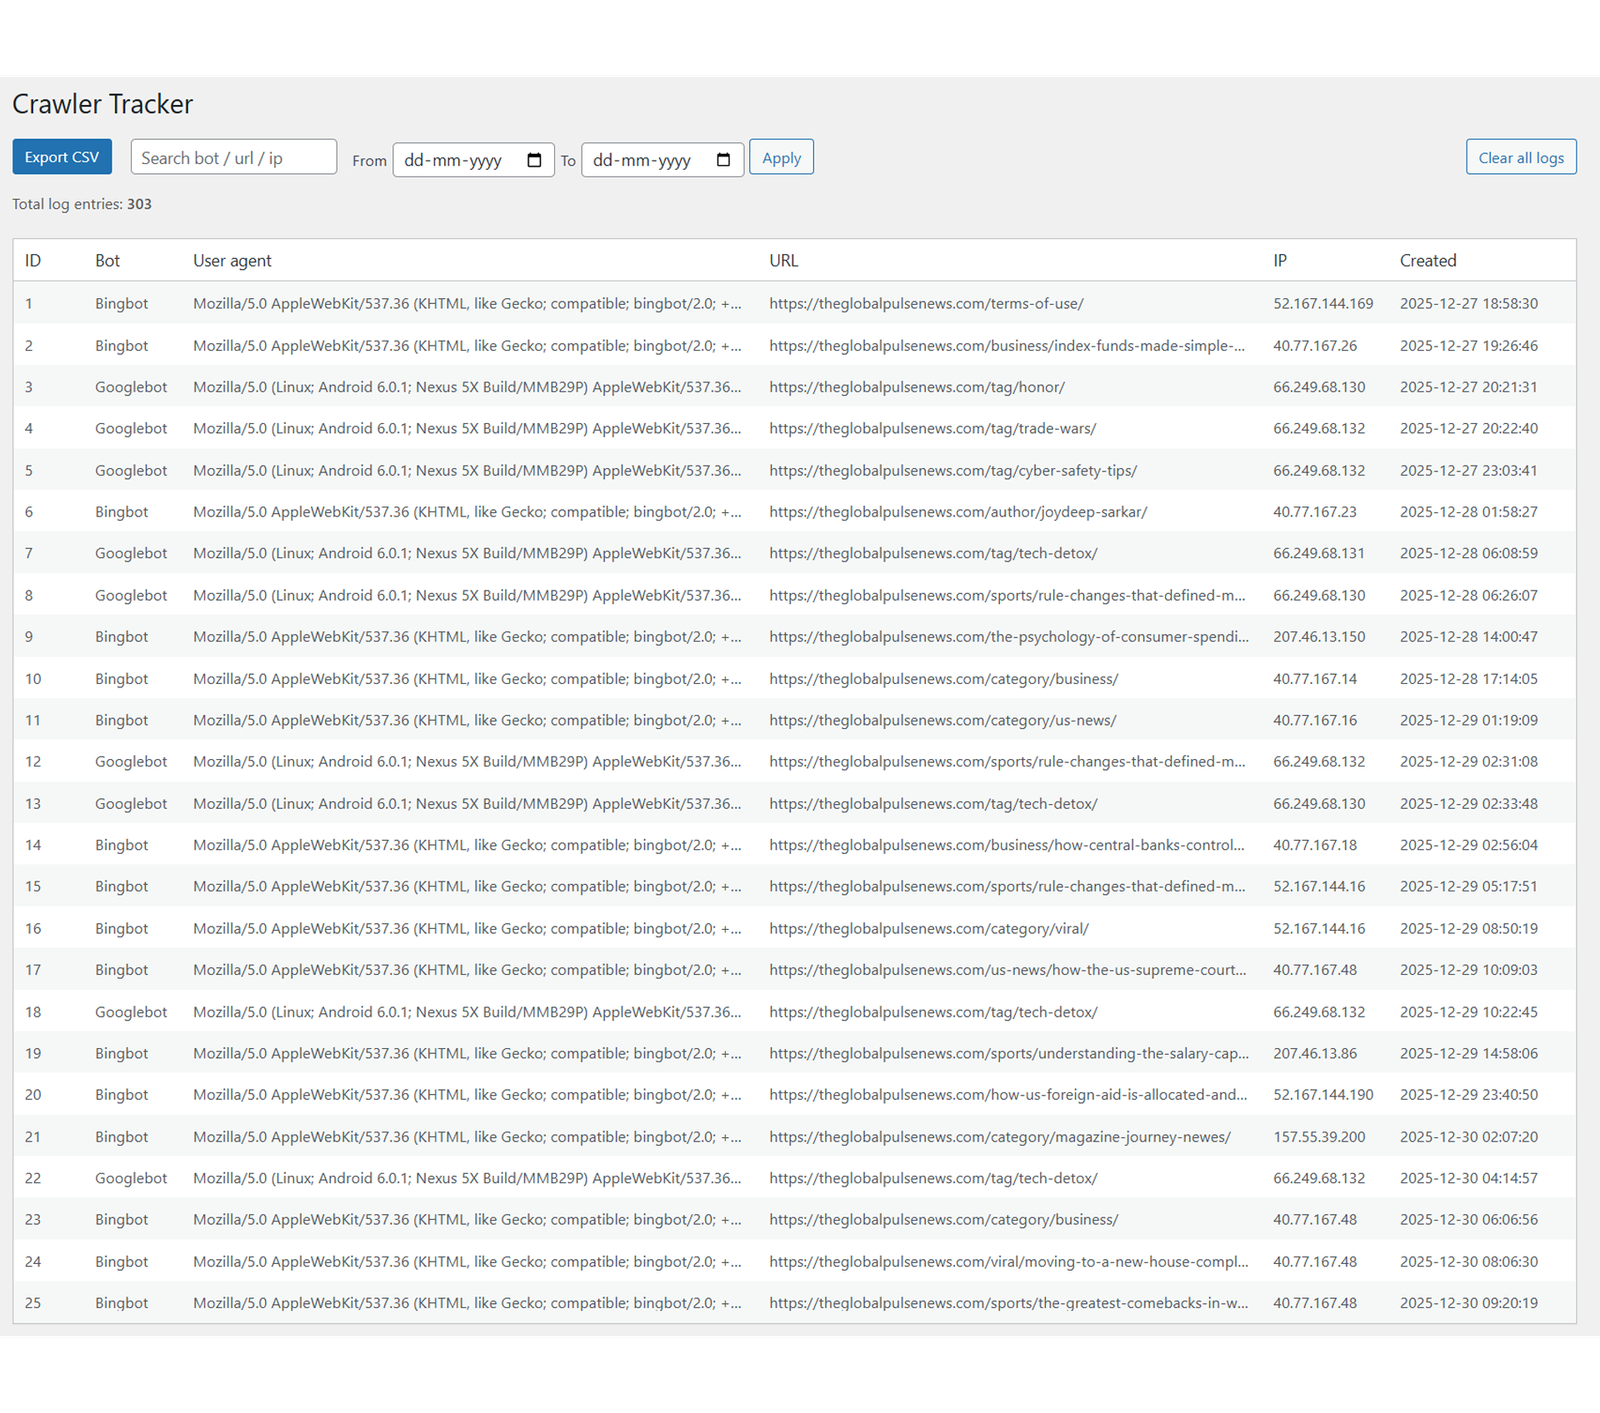Click the Clear all logs button

1520,157
